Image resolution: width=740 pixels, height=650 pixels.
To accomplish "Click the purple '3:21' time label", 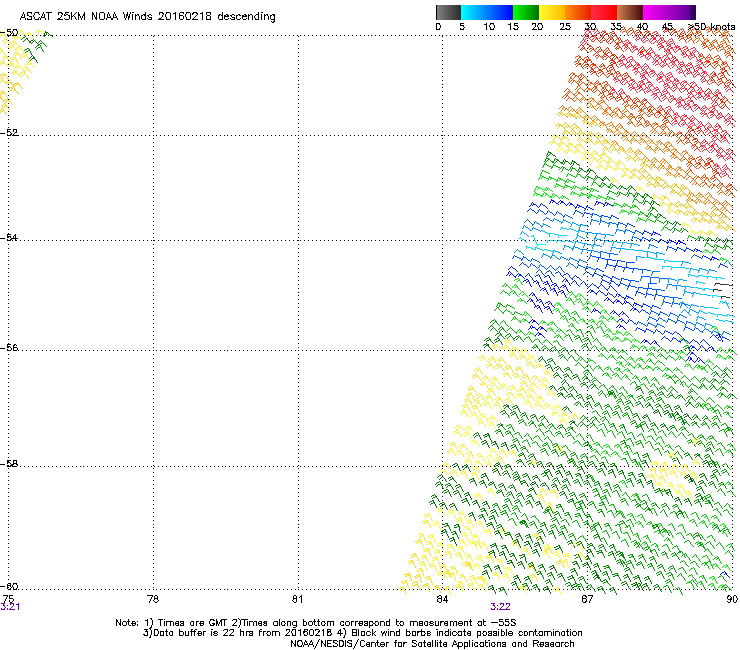I will [x=10, y=607].
